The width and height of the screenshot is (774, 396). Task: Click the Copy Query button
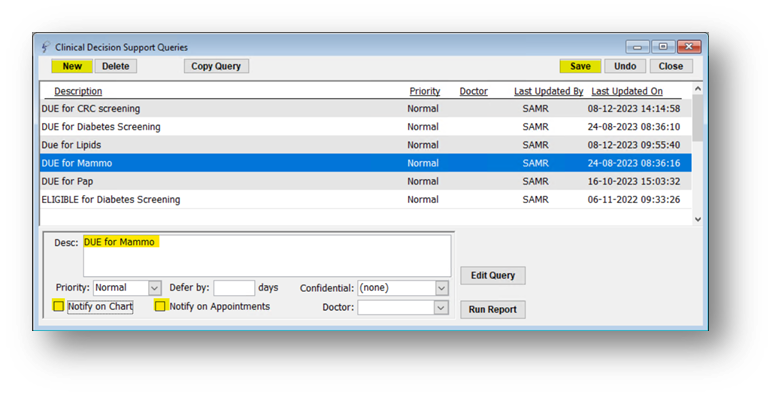(x=216, y=66)
